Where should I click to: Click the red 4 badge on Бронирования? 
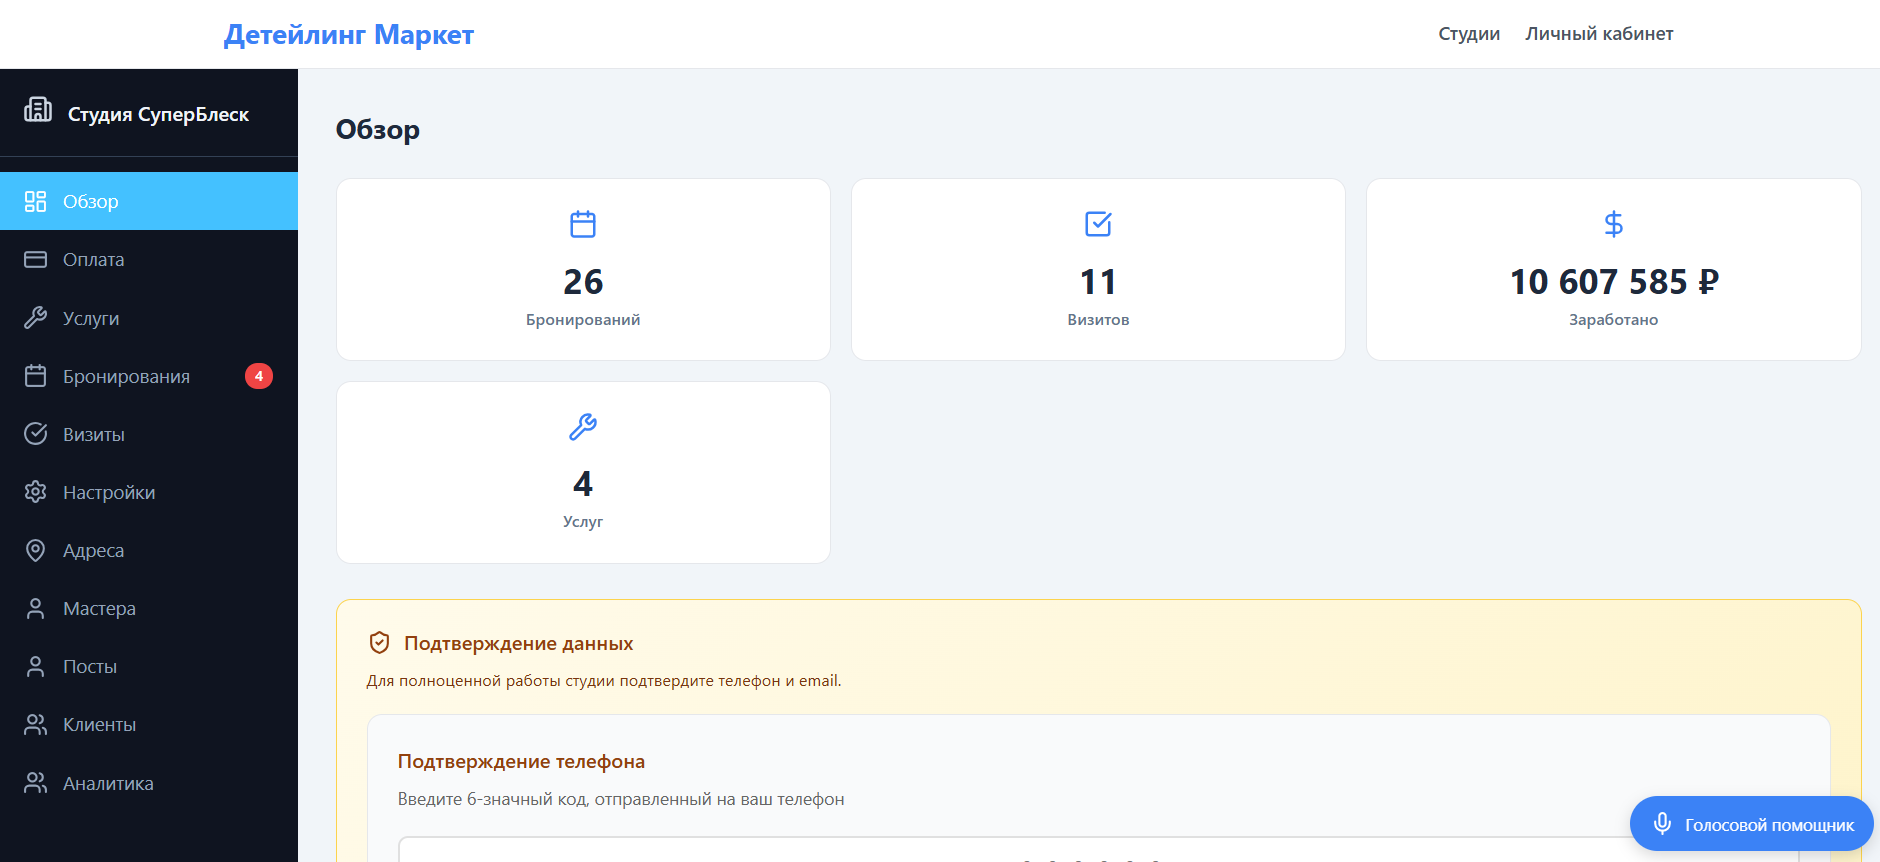(259, 376)
